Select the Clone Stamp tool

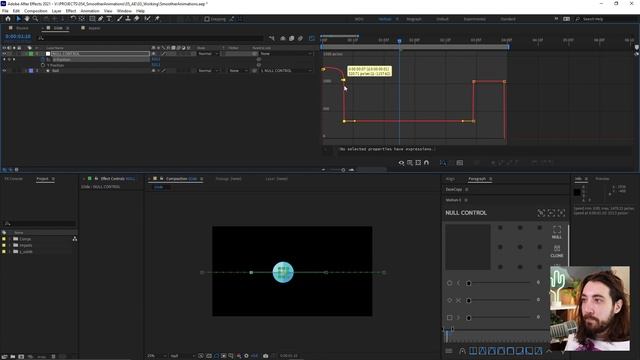pos(128,19)
